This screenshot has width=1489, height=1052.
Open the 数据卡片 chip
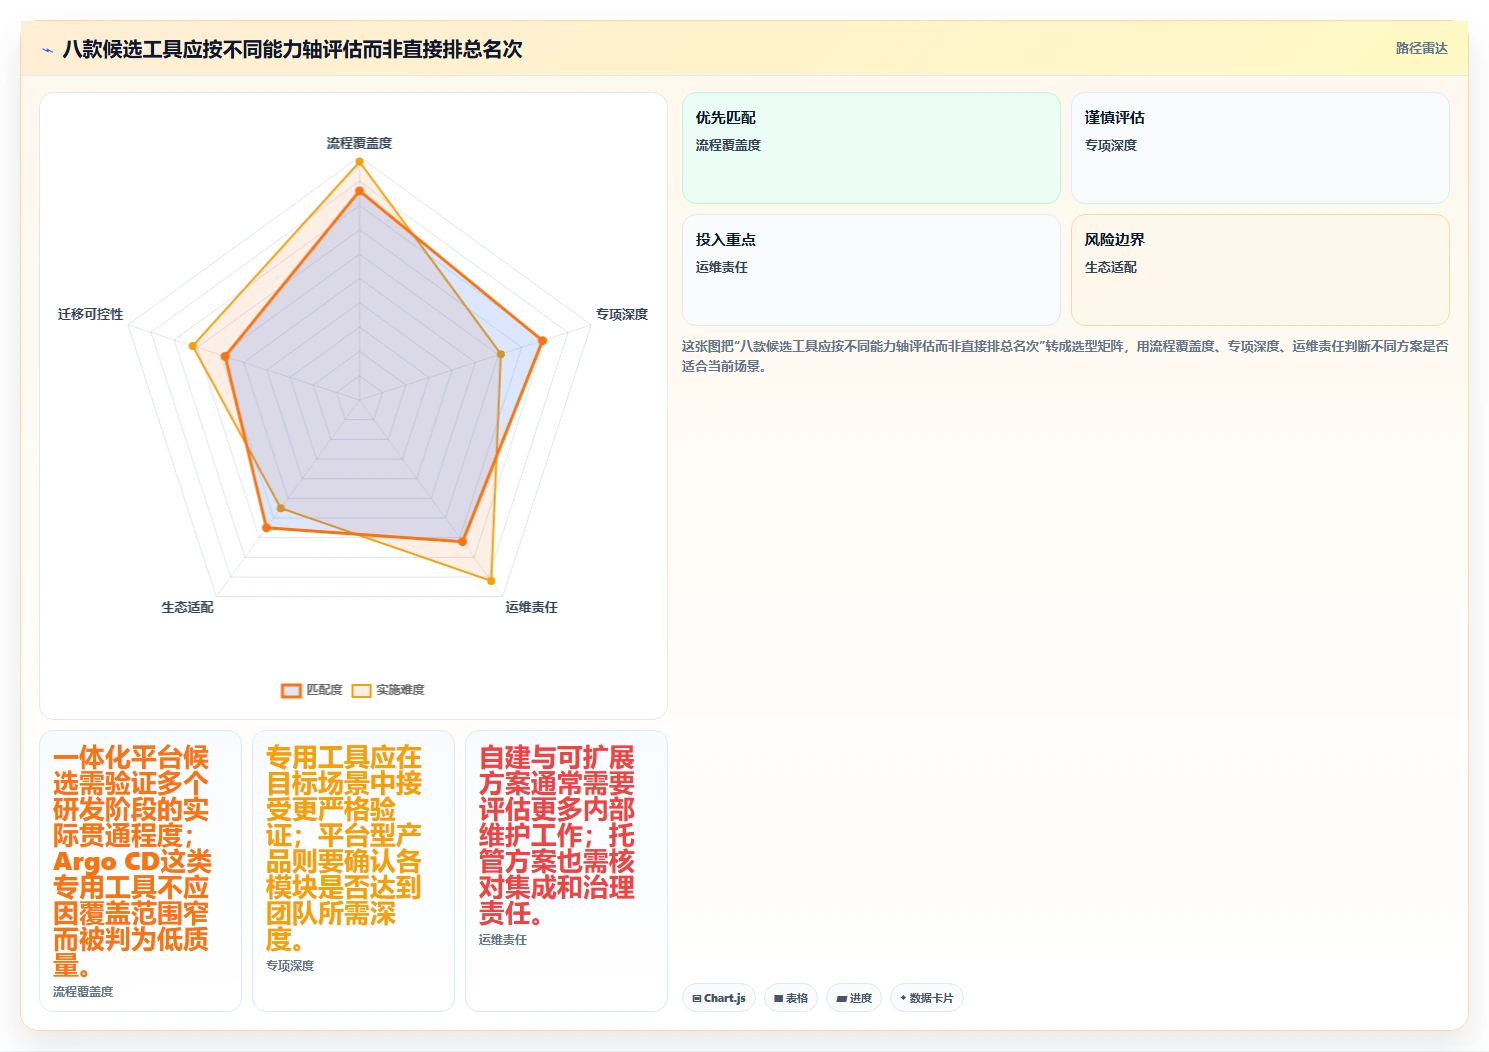click(927, 998)
